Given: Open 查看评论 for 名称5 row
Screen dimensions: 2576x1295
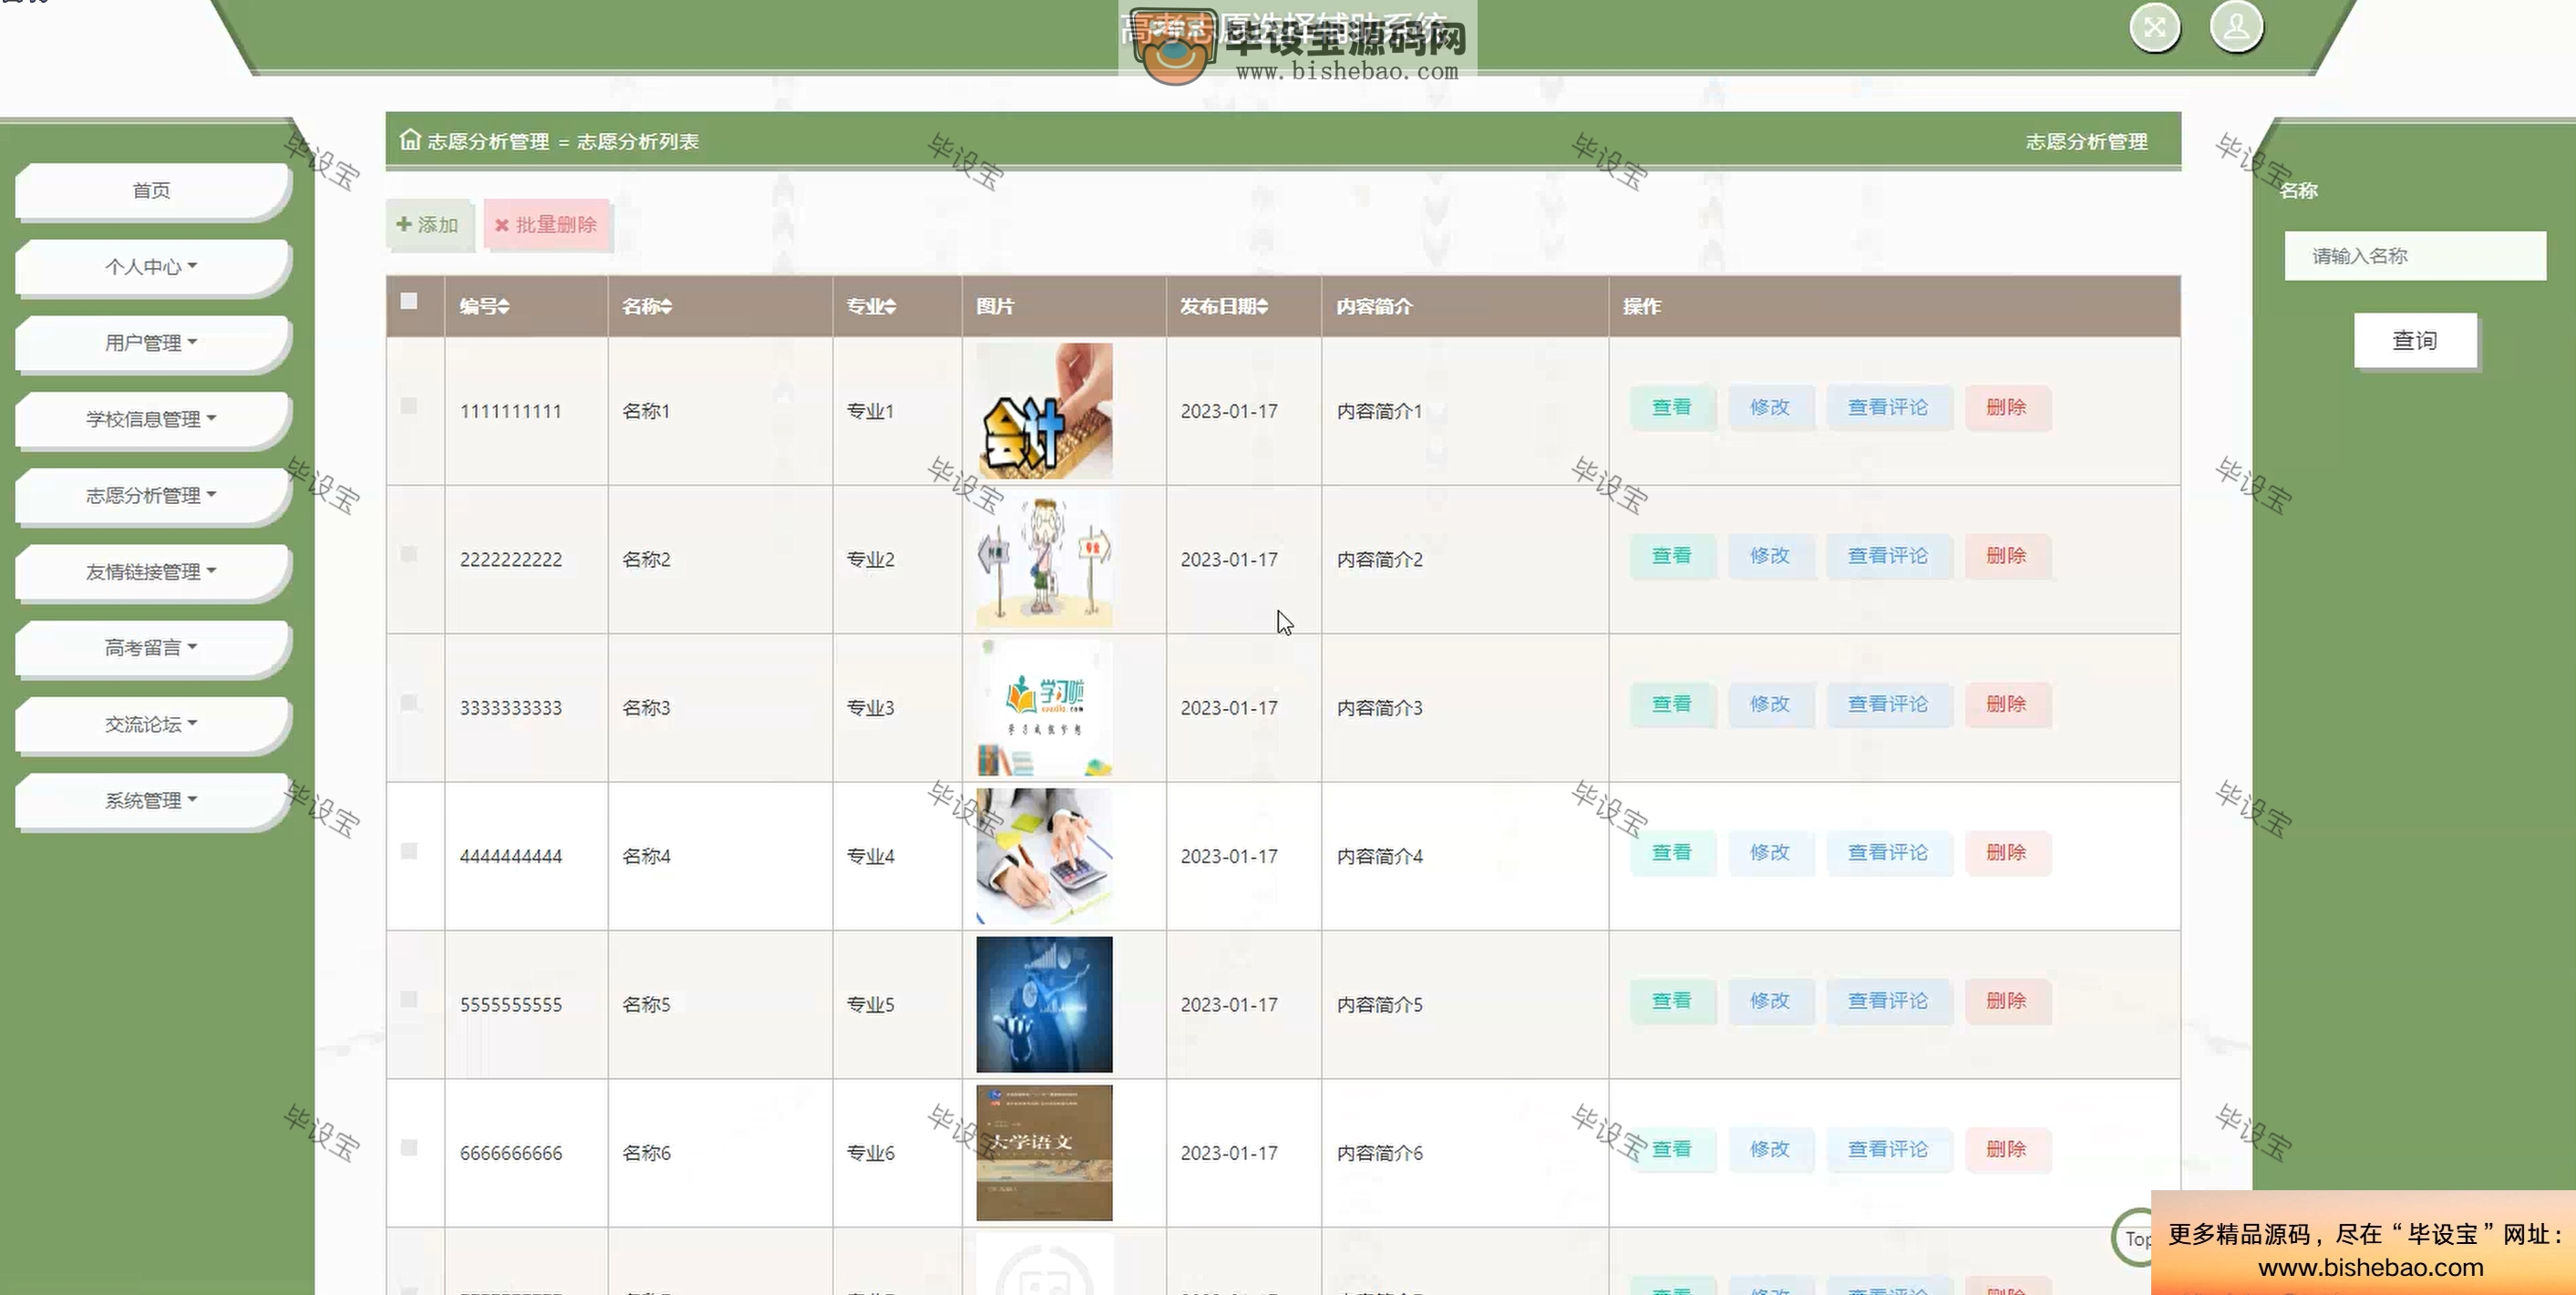Looking at the screenshot, I should point(1888,1000).
